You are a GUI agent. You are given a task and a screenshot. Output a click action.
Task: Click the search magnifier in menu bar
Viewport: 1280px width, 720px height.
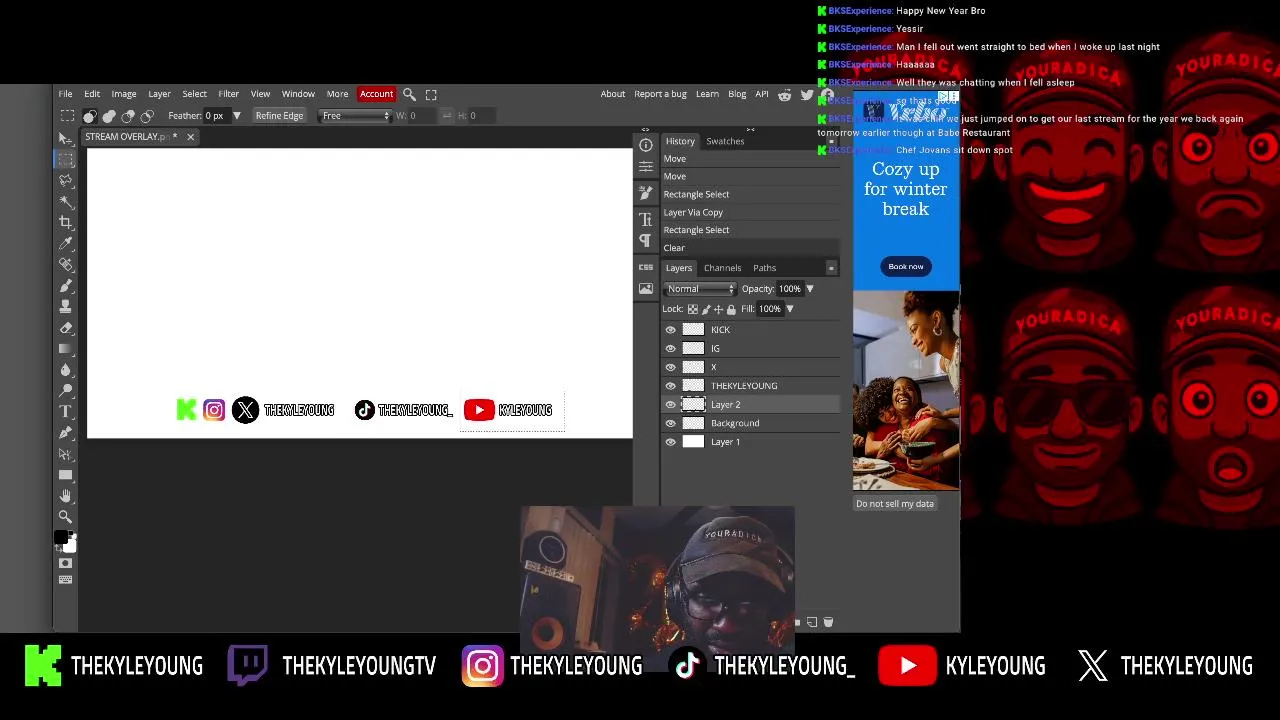[409, 94]
